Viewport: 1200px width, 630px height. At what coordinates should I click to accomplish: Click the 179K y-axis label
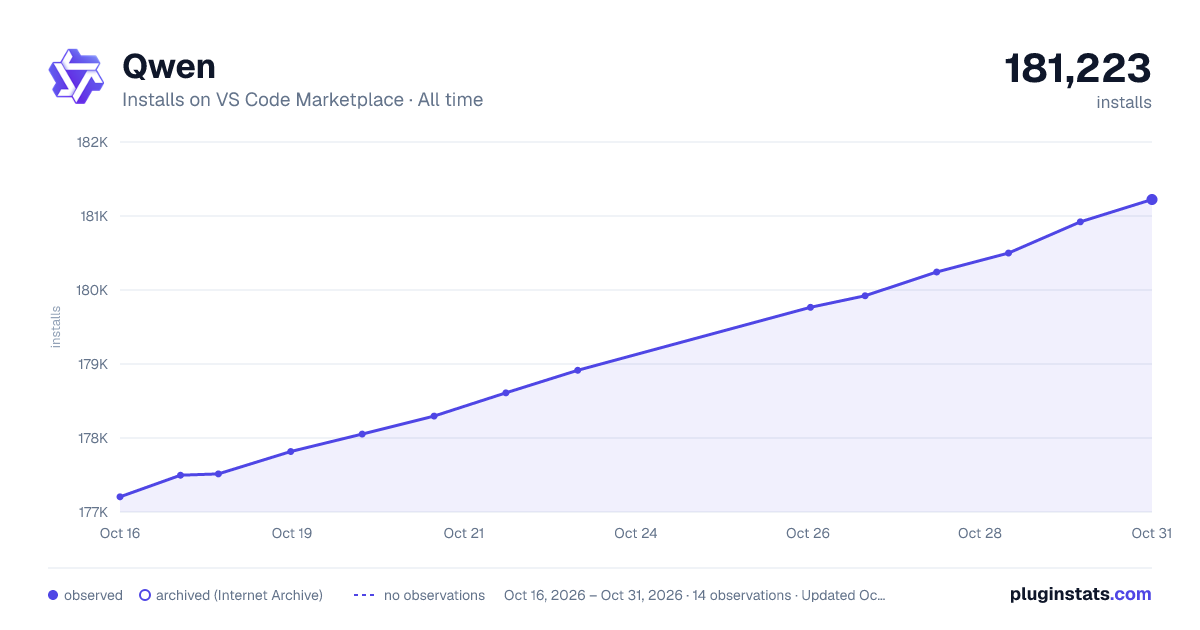pyautogui.click(x=92, y=364)
